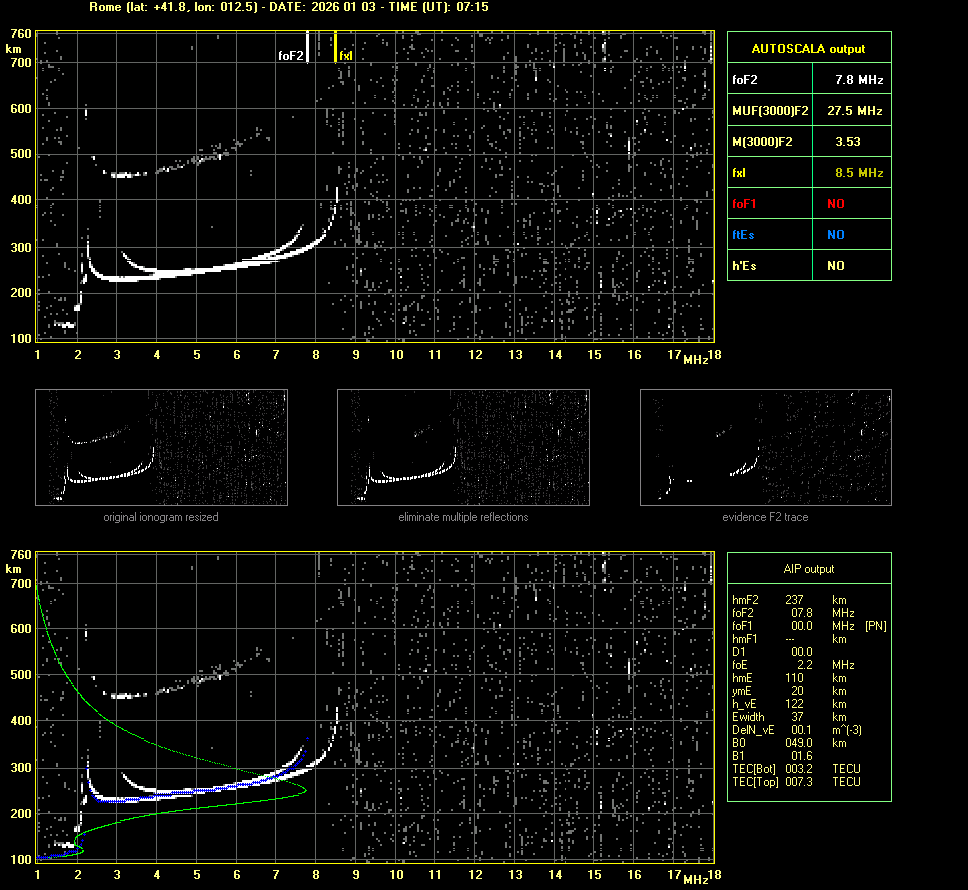The height and width of the screenshot is (890, 968).
Task: Click the yellow fxI marker on top ionogram
Action: (346, 56)
